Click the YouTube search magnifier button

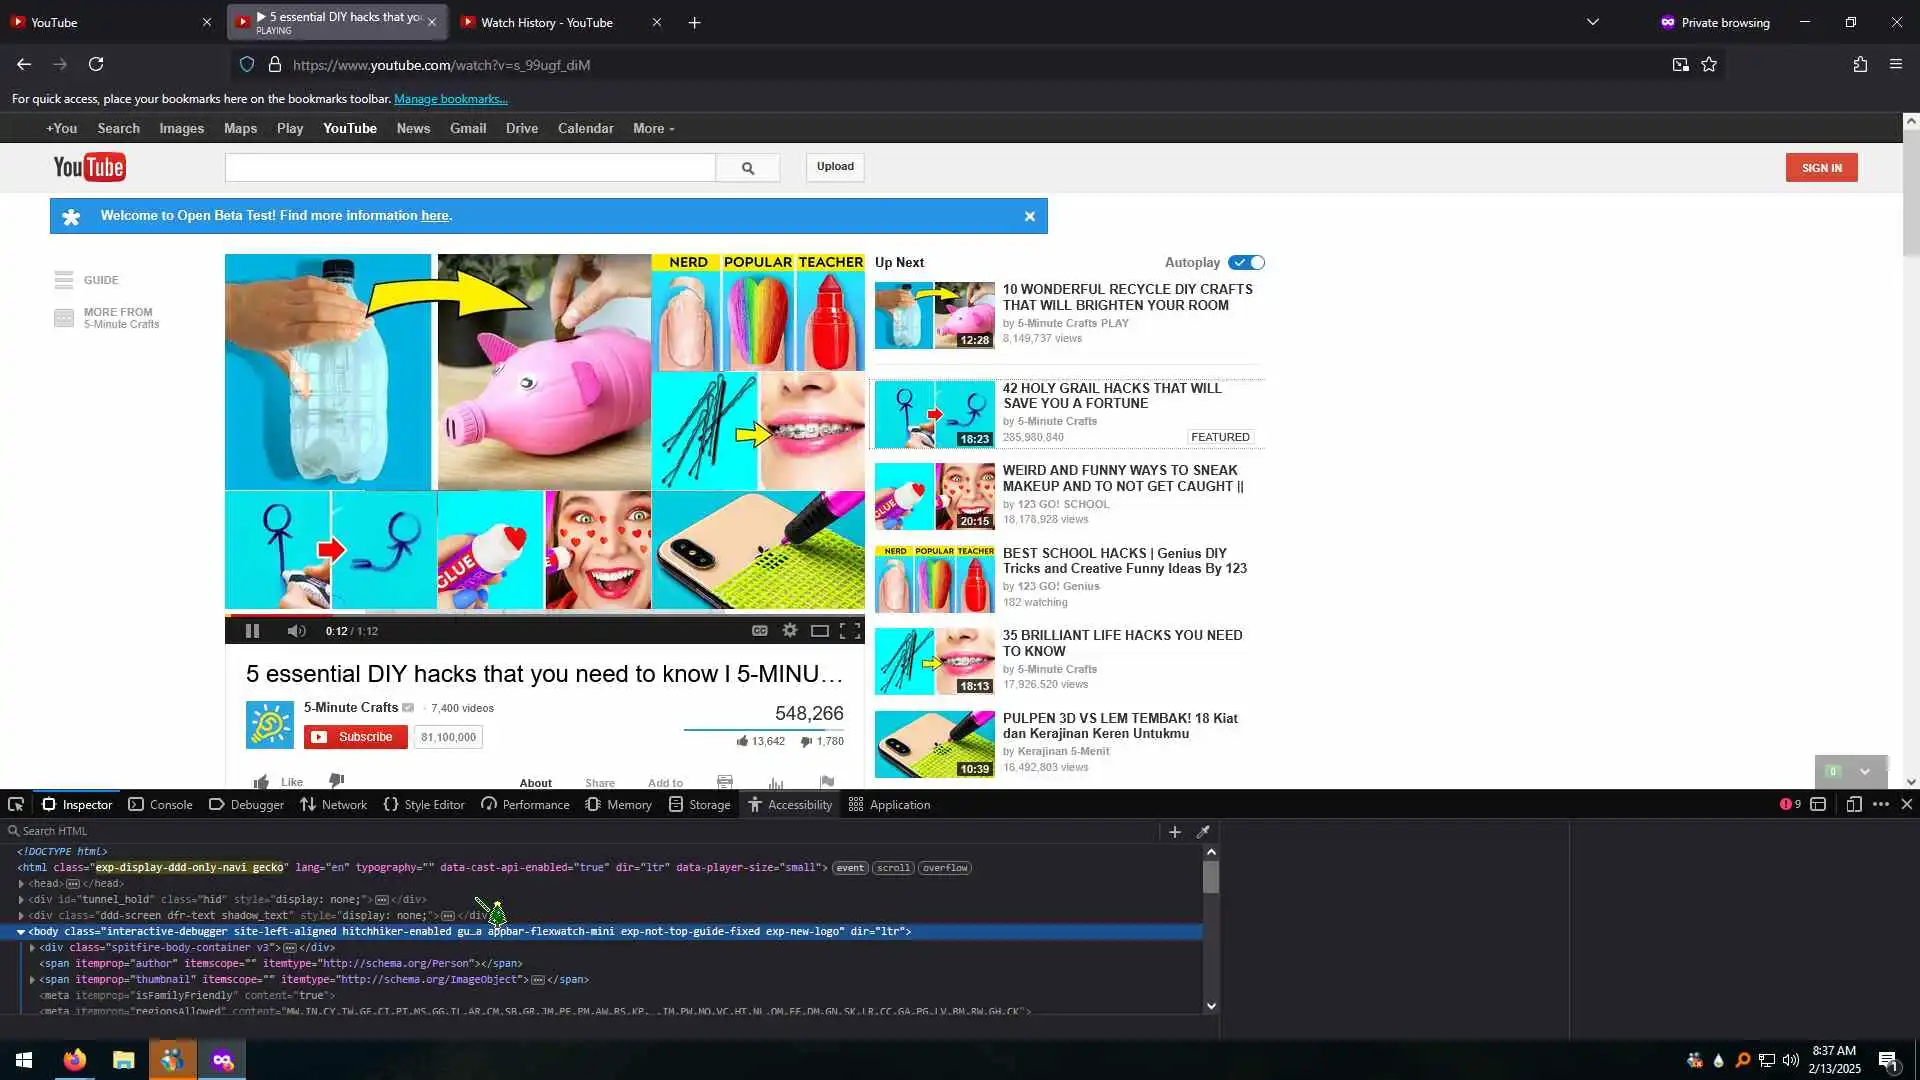(747, 168)
